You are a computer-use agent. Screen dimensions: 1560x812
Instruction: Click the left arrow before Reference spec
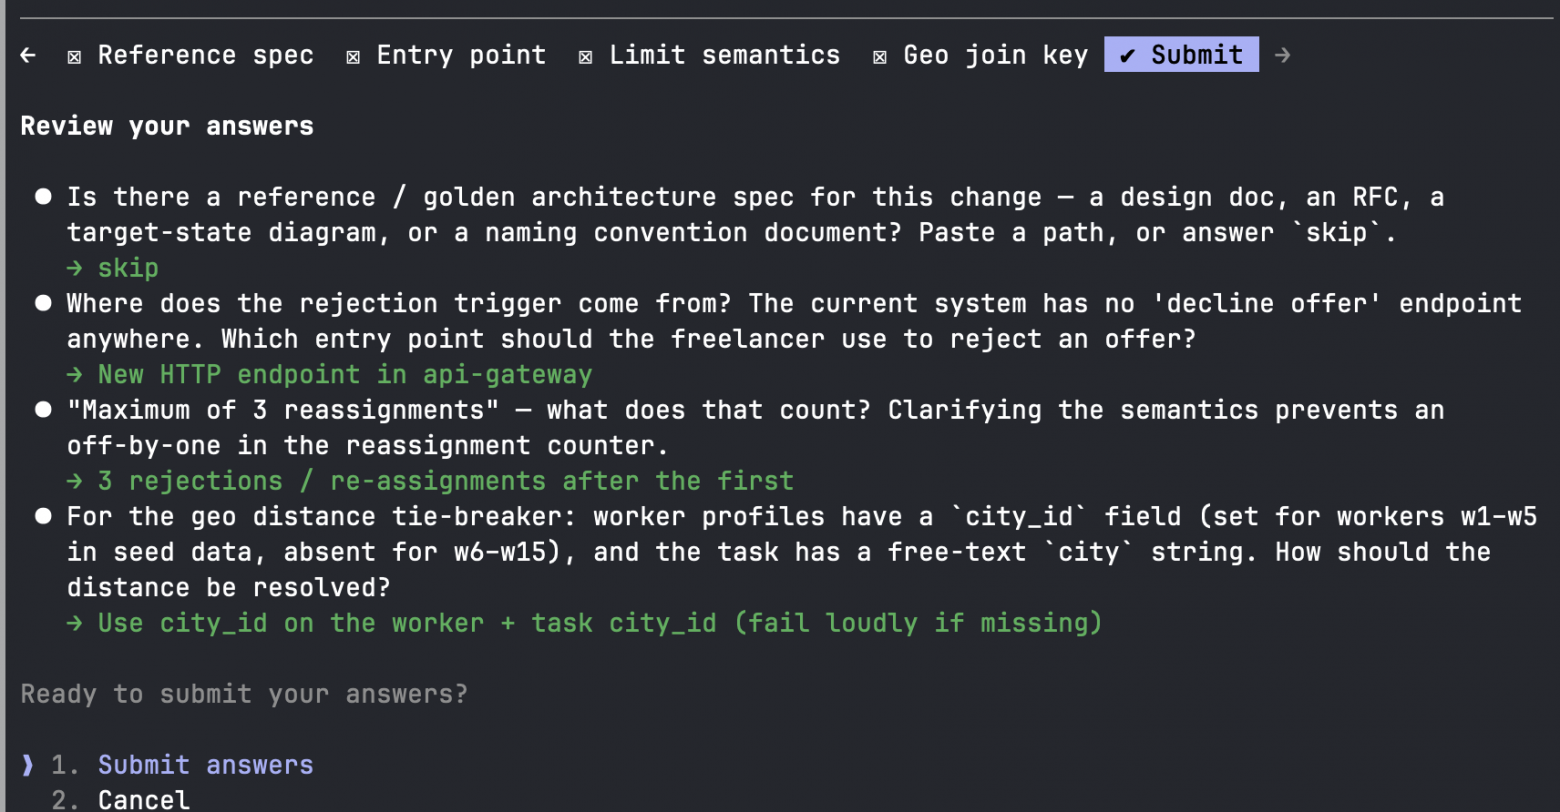click(x=28, y=55)
